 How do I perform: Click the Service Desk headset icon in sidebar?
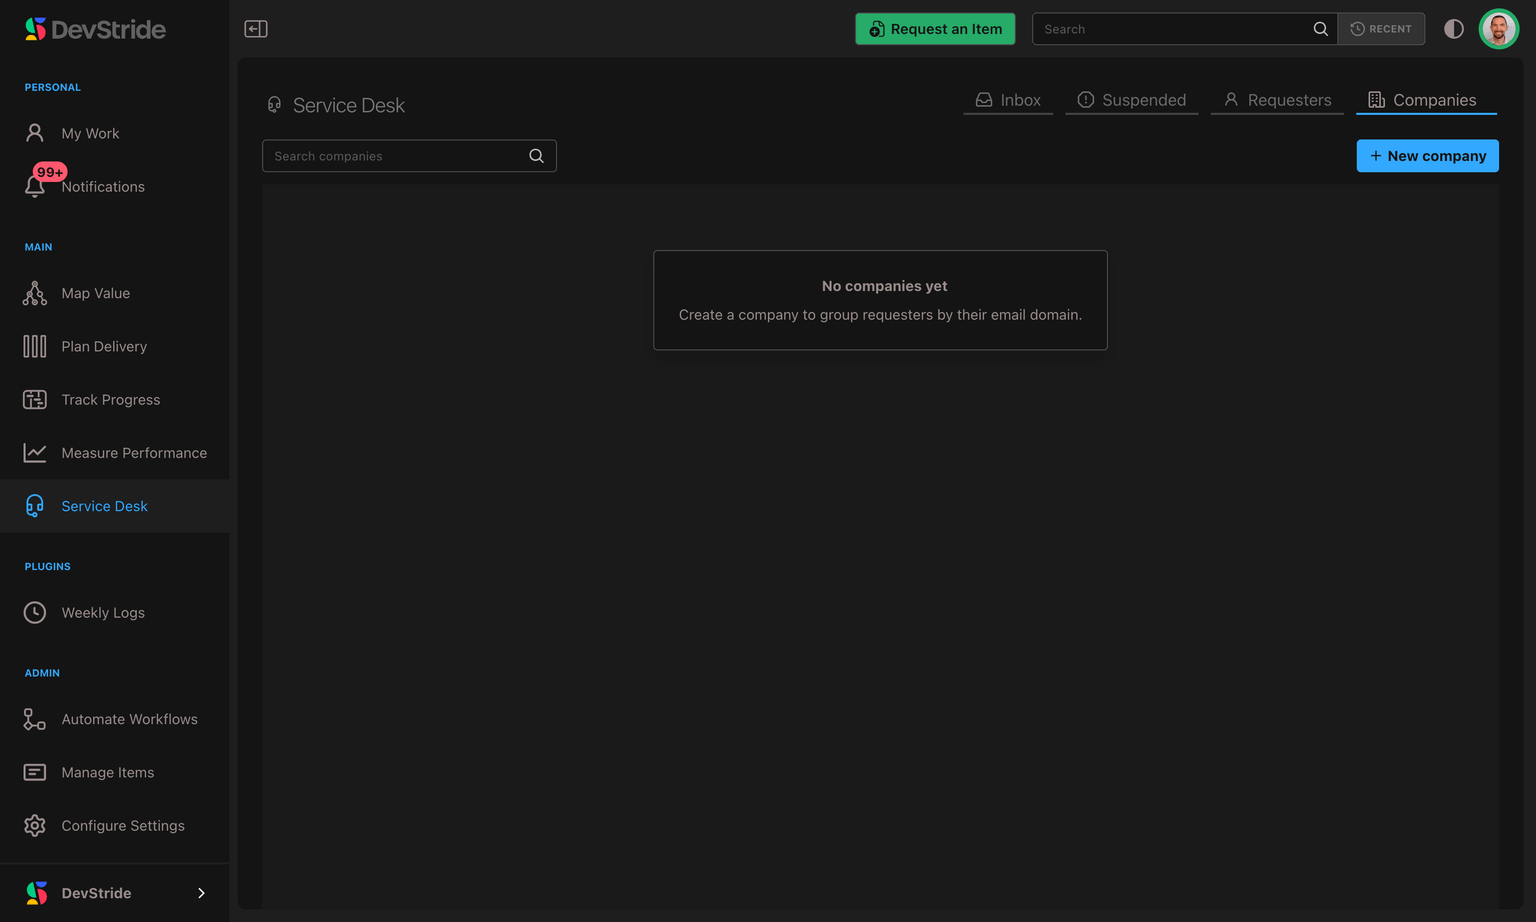click(35, 506)
